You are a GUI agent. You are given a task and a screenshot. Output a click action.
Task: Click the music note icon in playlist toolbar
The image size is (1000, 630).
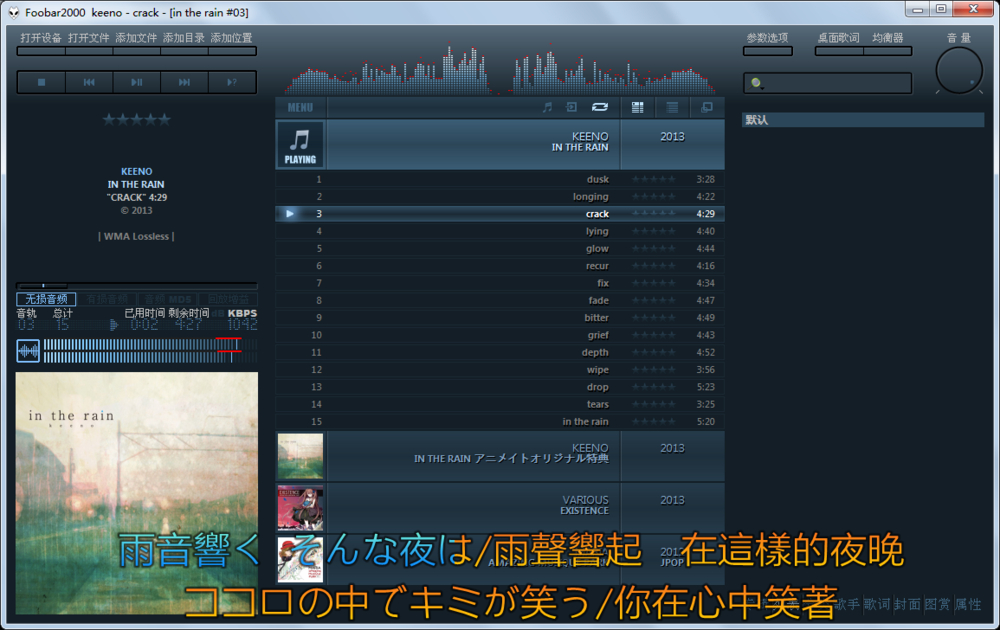tap(547, 107)
